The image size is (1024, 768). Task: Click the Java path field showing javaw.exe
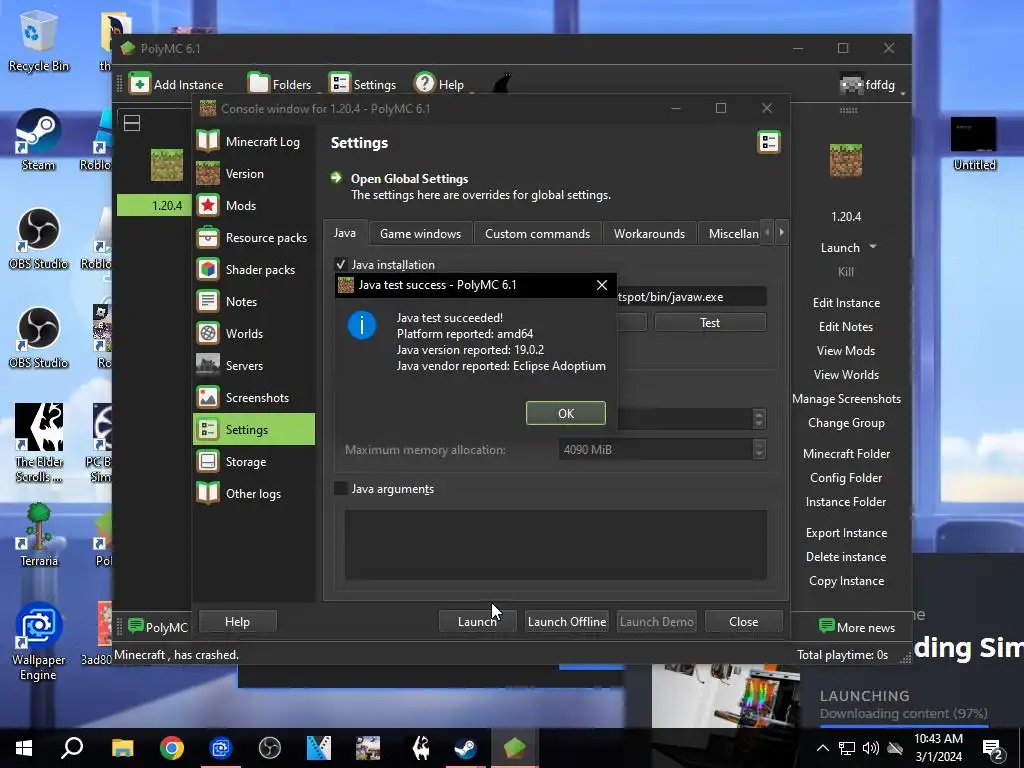692,296
